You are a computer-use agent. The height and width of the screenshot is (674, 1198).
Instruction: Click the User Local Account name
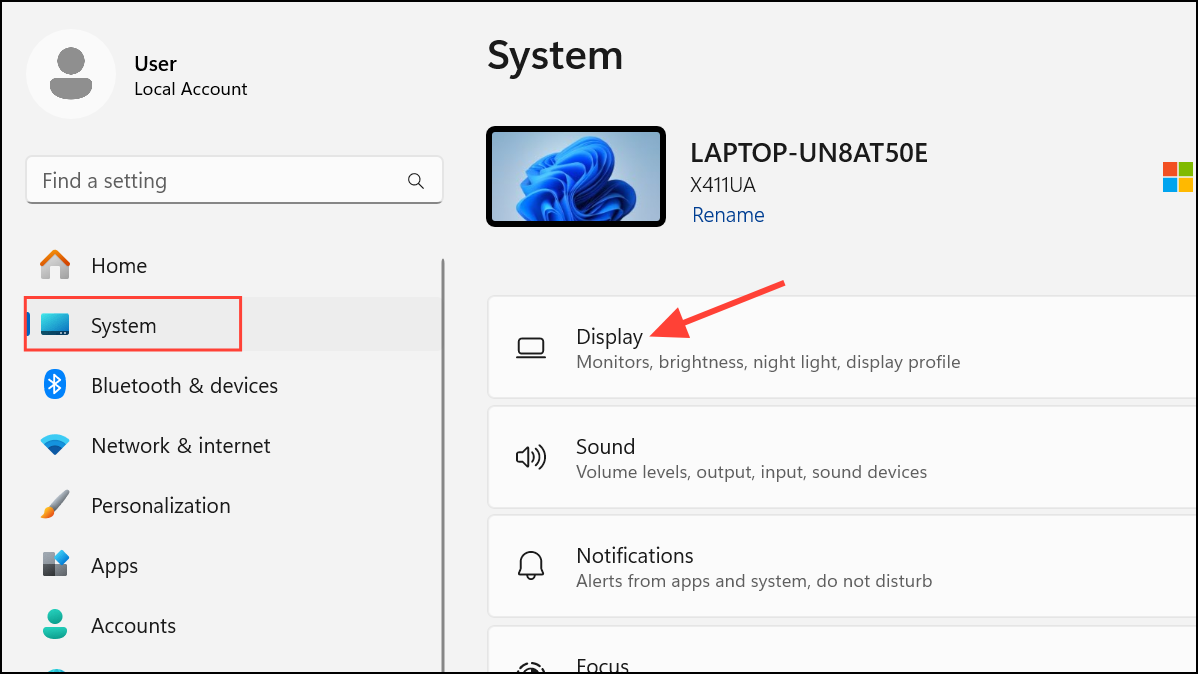click(x=190, y=76)
